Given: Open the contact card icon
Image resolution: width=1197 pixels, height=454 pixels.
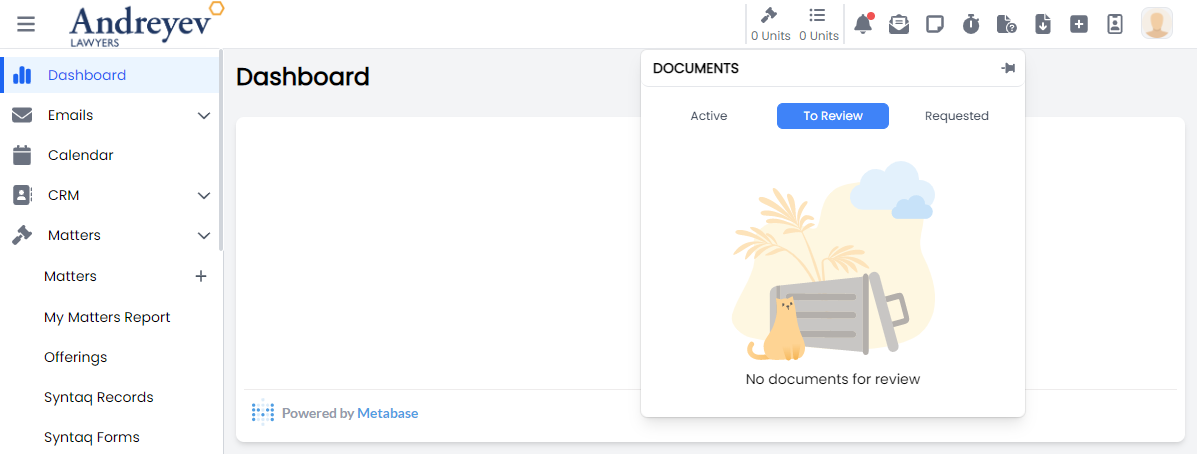Looking at the screenshot, I should [1115, 24].
